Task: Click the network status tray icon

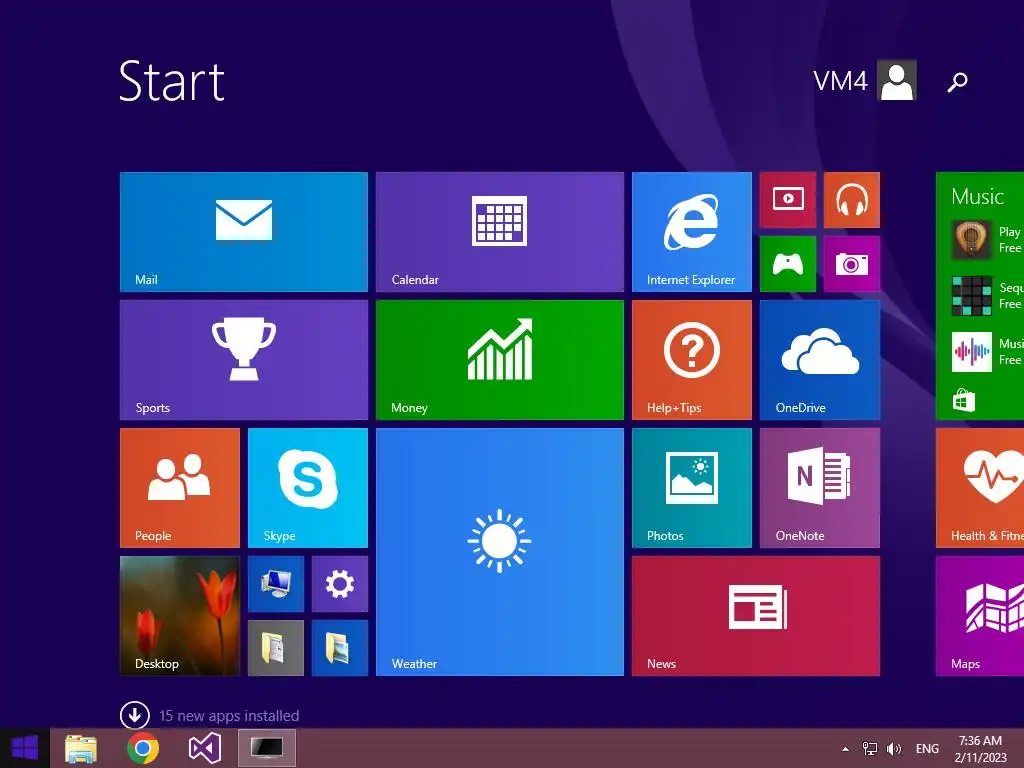Action: pyautogui.click(x=870, y=749)
